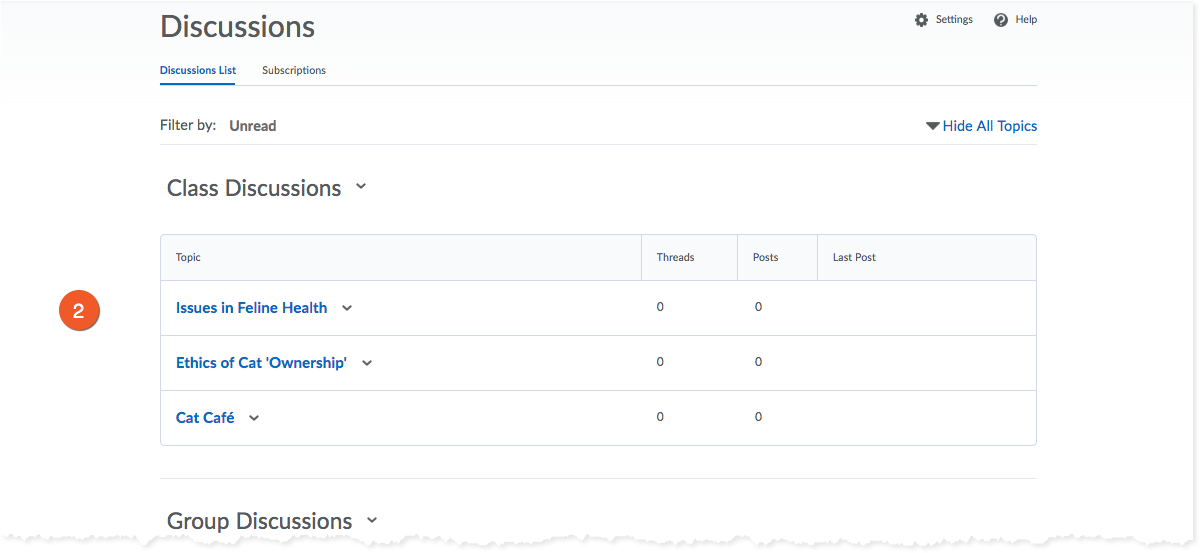1200x553 pixels.
Task: Open Issues in Feline Health topic
Action: coord(251,308)
